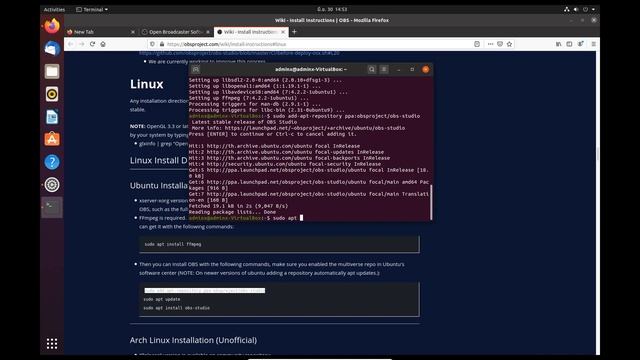Screen dimensions: 640x360
Task: Click the terminal prompt with 'sudo apt'
Action: 246,218
